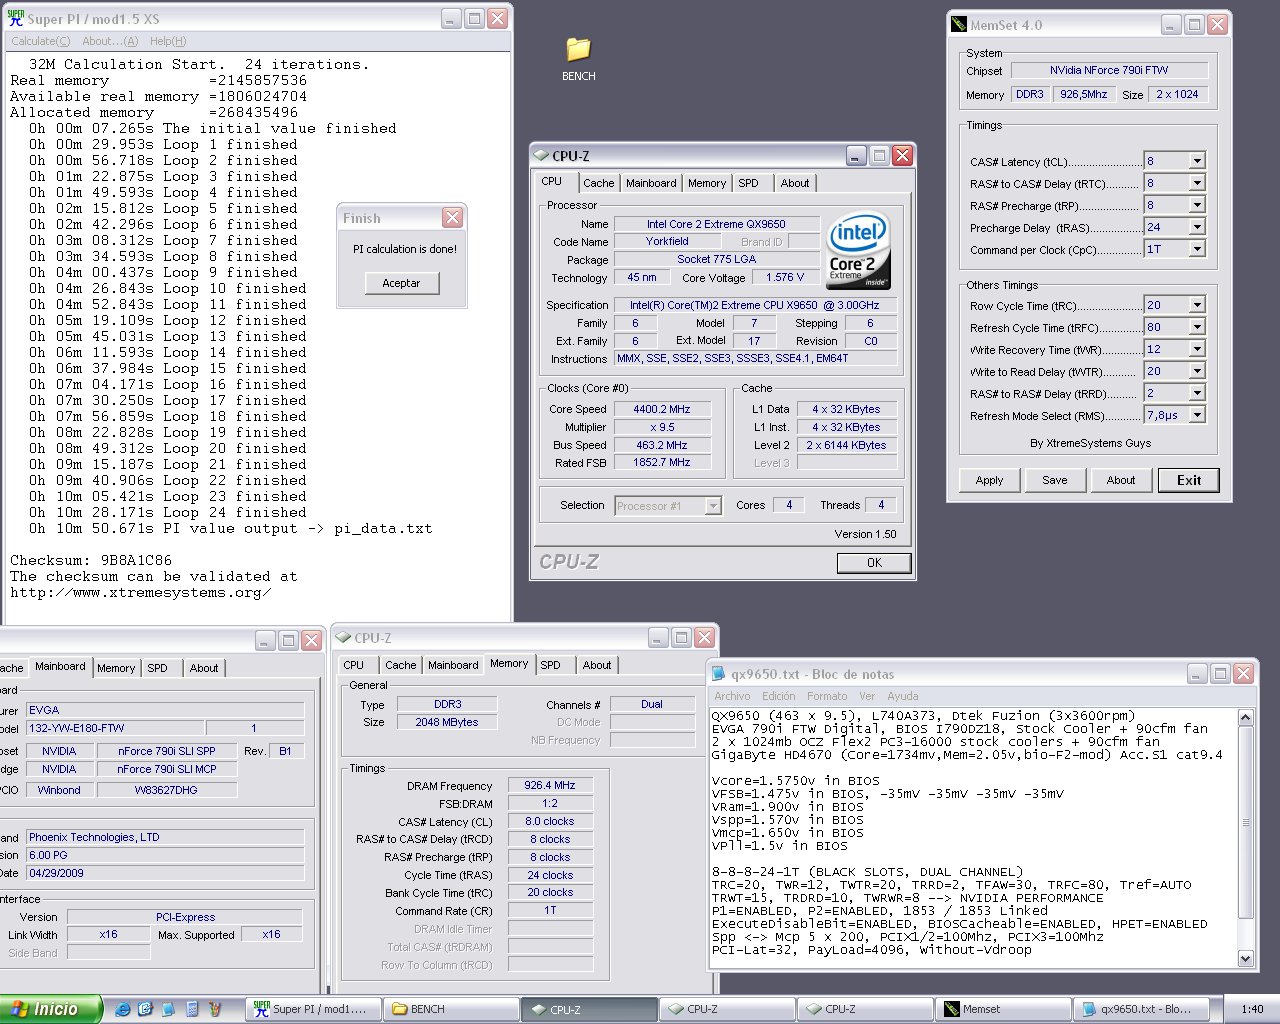Click the Notepad qx9650.txt title bar icon
Image resolution: width=1280 pixels, height=1024 pixels.
pos(718,673)
